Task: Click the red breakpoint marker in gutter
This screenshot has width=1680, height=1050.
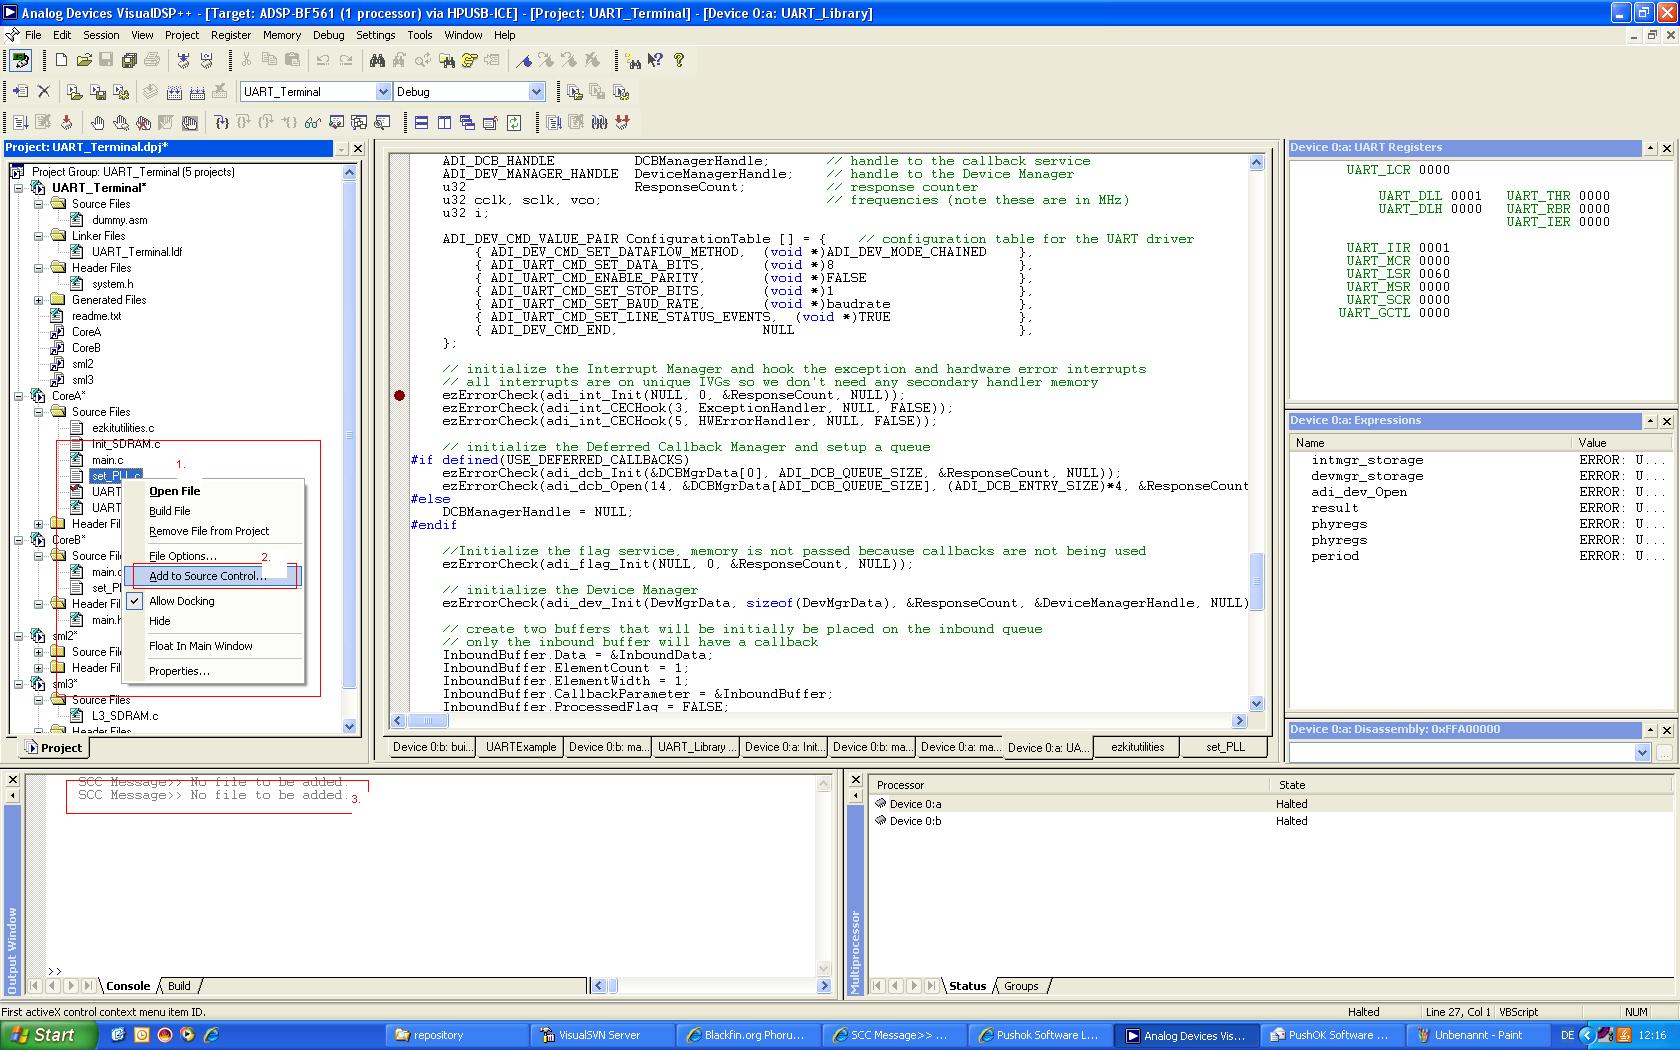Action: (x=399, y=396)
